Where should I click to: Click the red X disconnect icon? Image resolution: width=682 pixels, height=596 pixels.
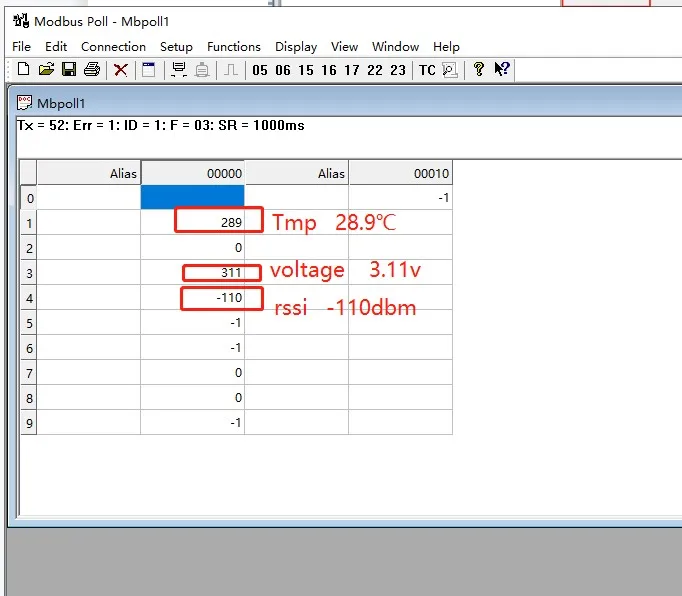pyautogui.click(x=121, y=70)
